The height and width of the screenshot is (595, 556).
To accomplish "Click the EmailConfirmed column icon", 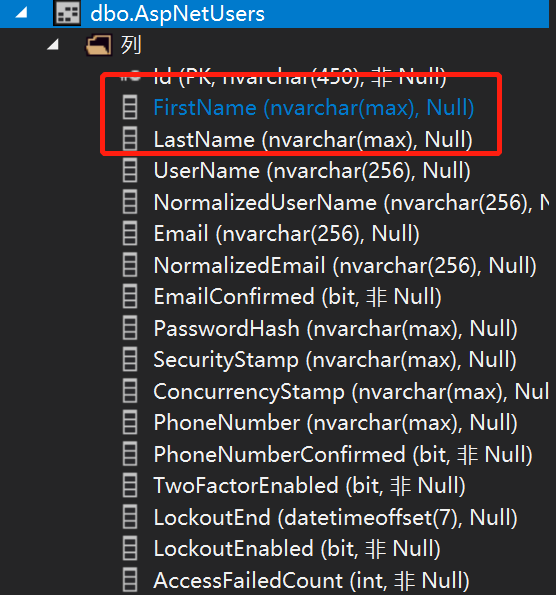I will click(130, 297).
